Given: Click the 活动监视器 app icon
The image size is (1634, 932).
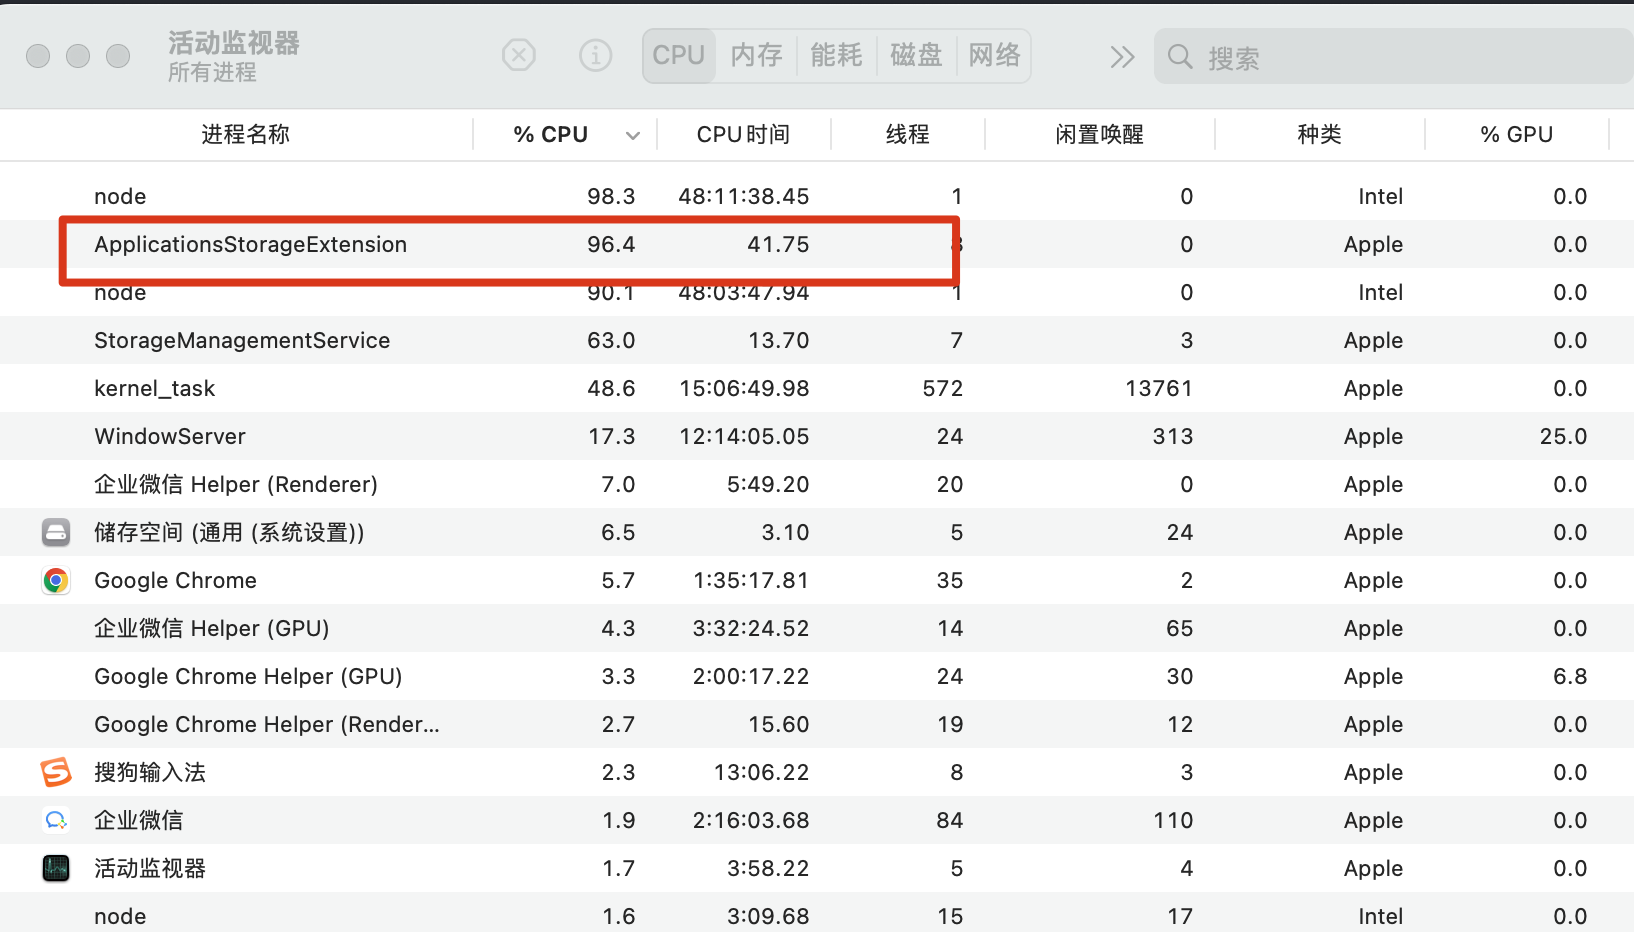Looking at the screenshot, I should click(x=56, y=868).
